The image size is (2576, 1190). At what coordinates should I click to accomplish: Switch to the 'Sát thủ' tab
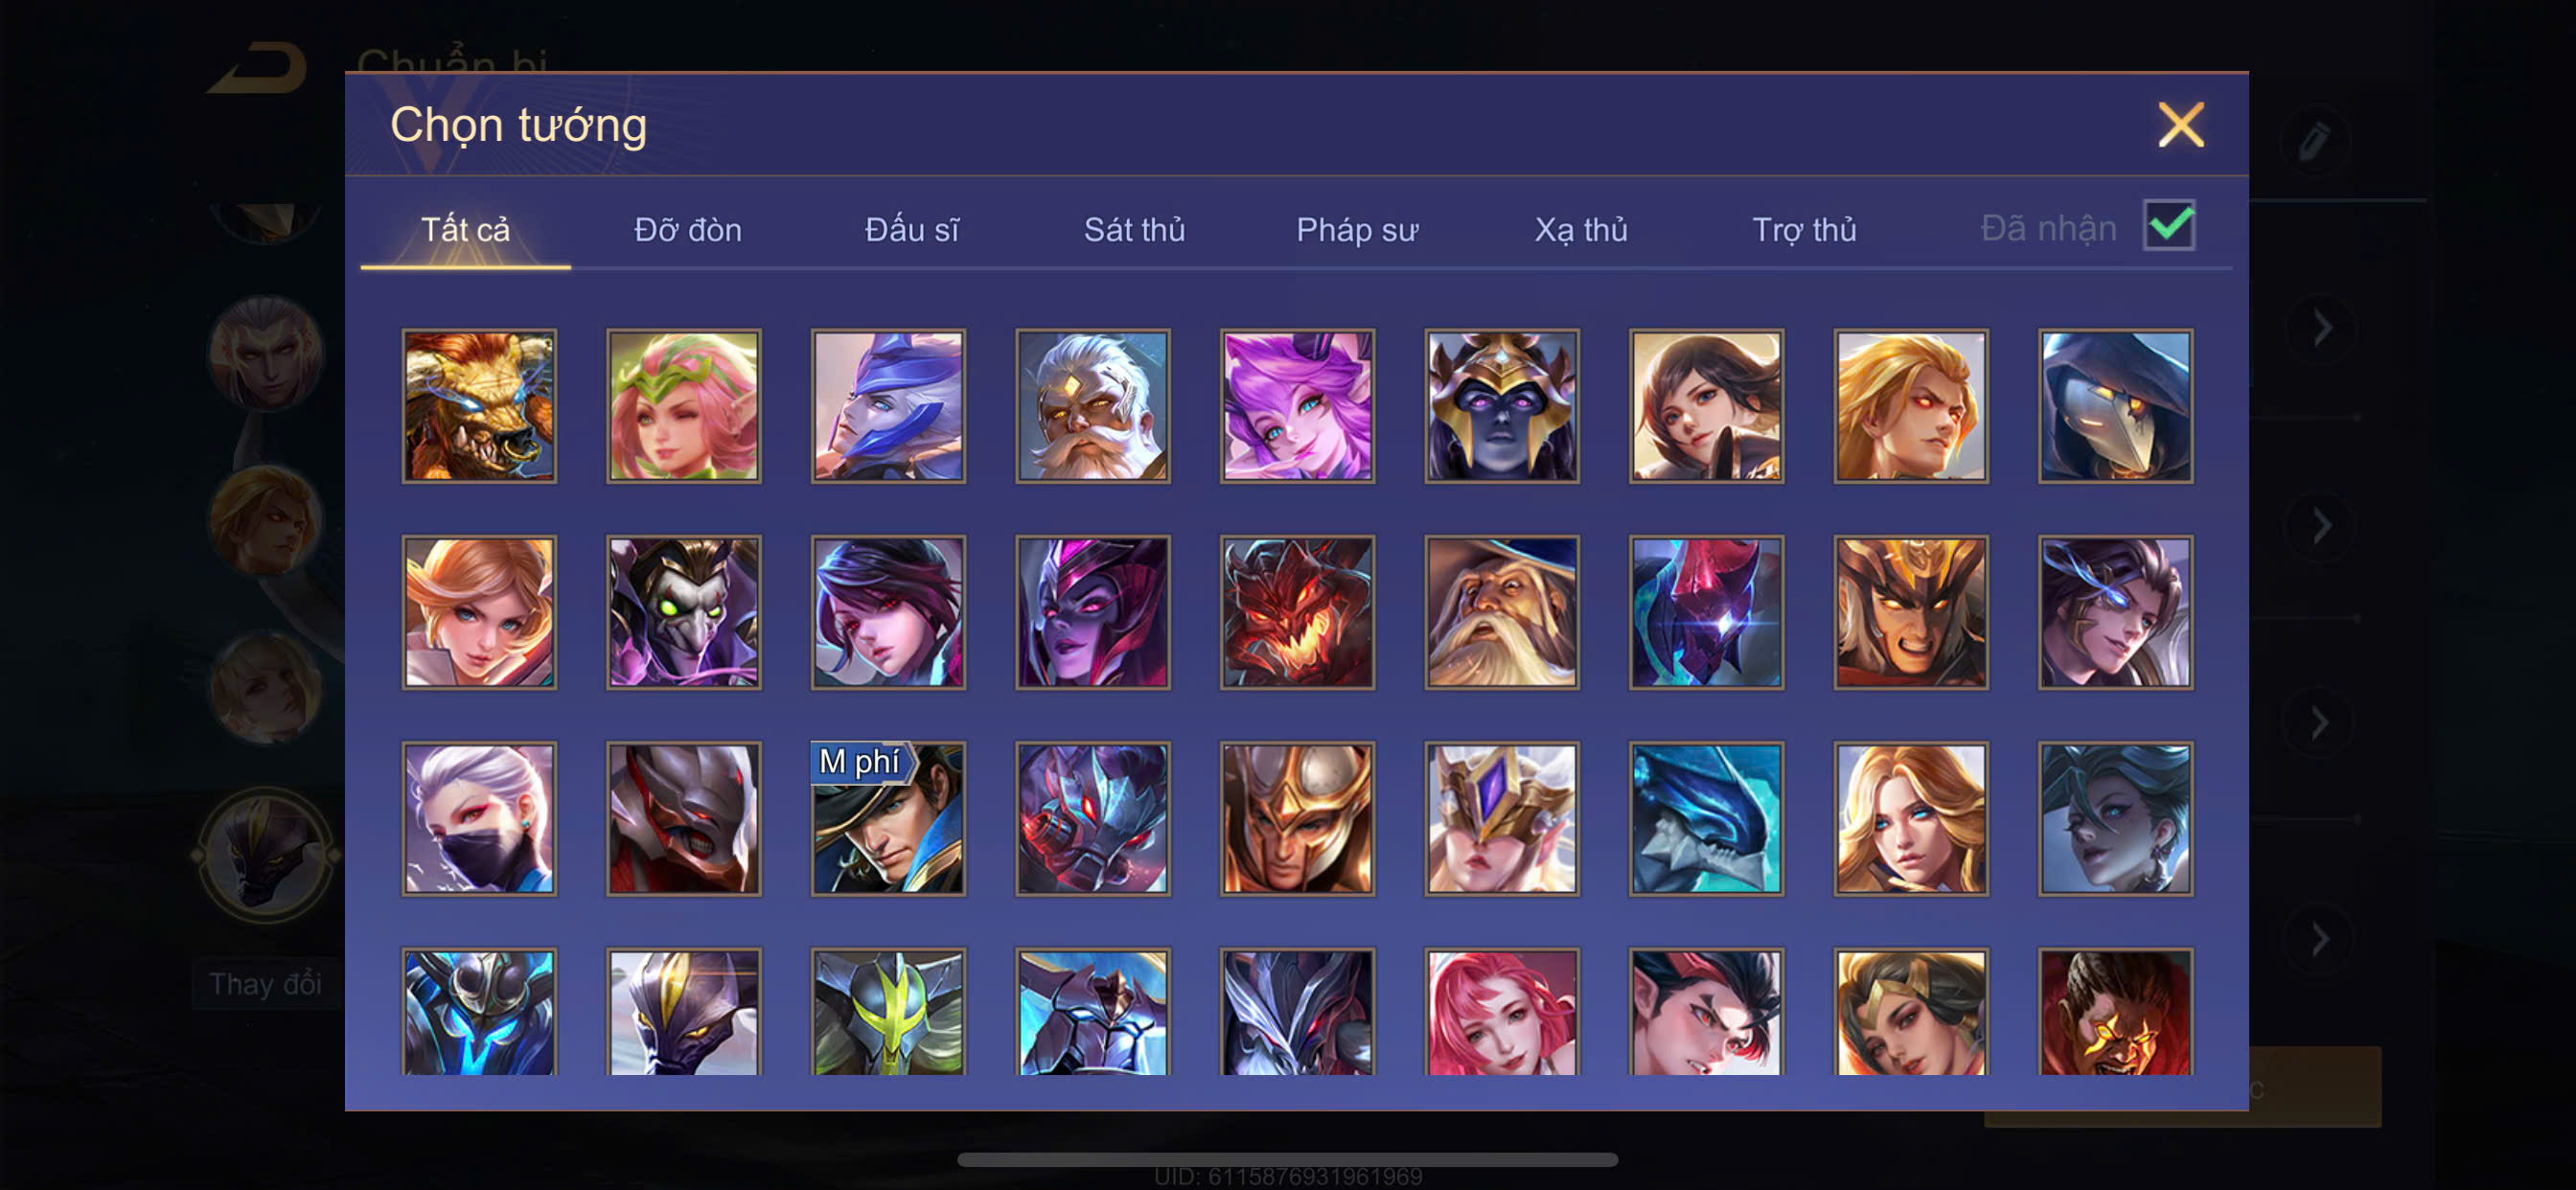[x=1134, y=230]
